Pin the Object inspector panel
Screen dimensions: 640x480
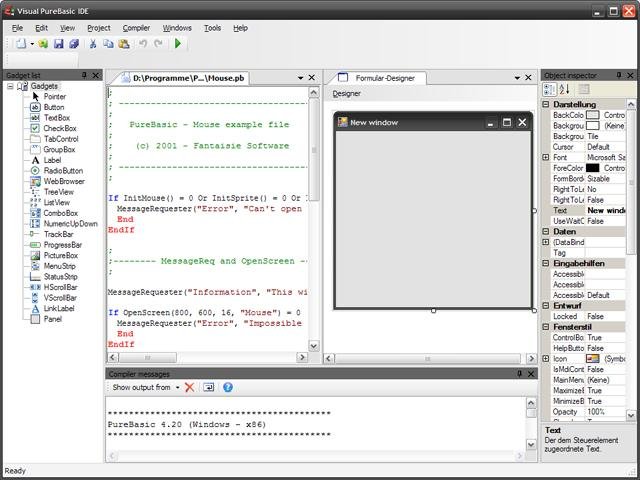[x=619, y=75]
